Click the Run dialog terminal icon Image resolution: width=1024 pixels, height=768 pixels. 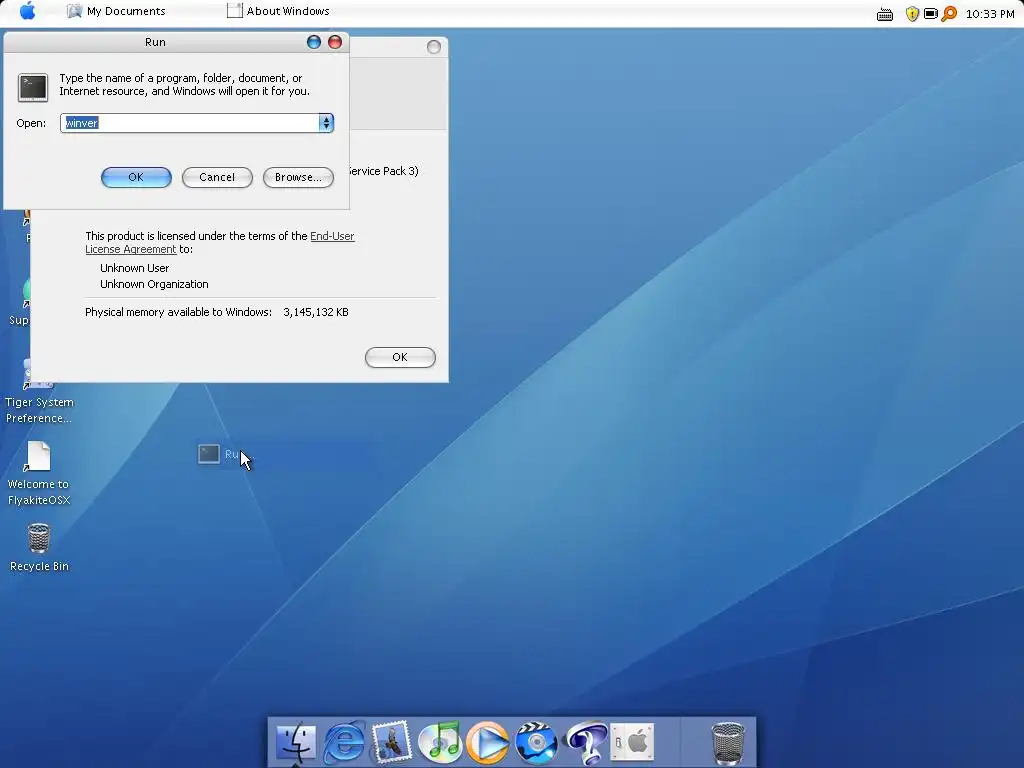pyautogui.click(x=33, y=88)
